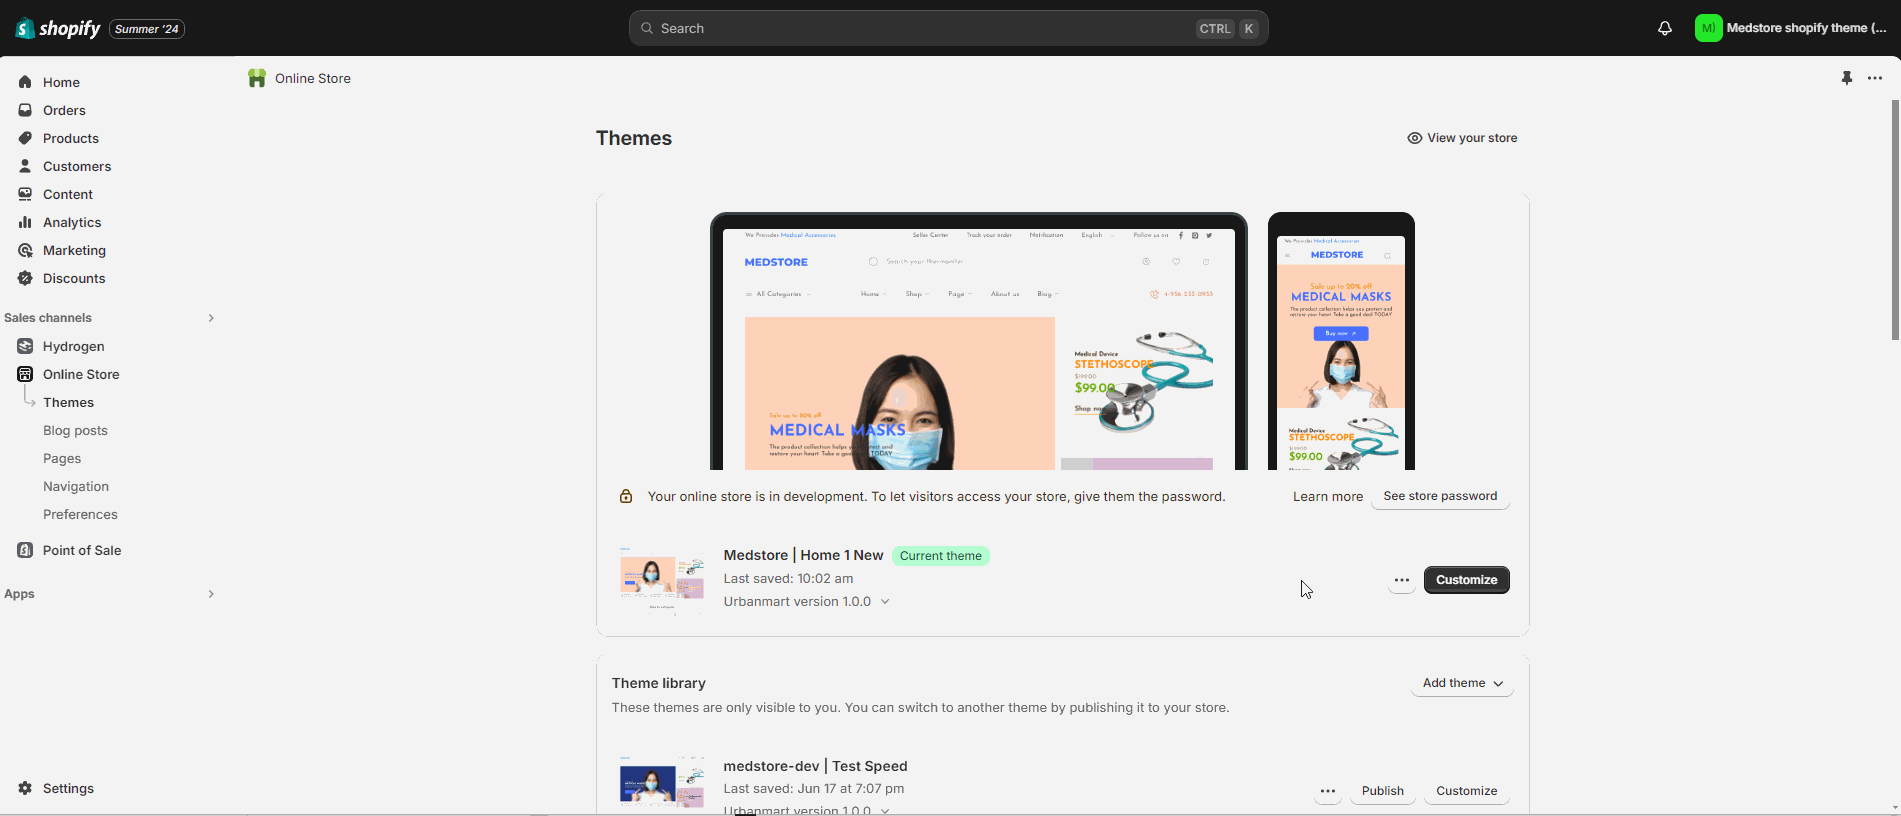The image size is (1901, 816).
Task: Open Blog posts under Online Store
Action: click(75, 430)
